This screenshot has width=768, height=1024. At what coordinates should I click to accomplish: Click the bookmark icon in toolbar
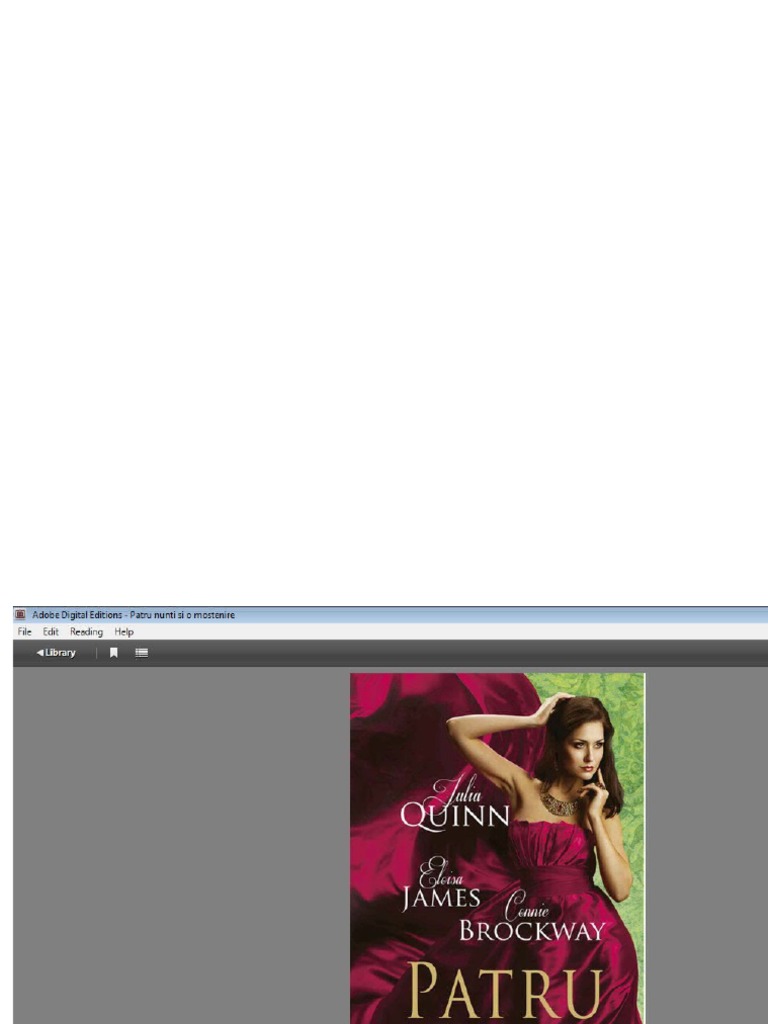114,652
